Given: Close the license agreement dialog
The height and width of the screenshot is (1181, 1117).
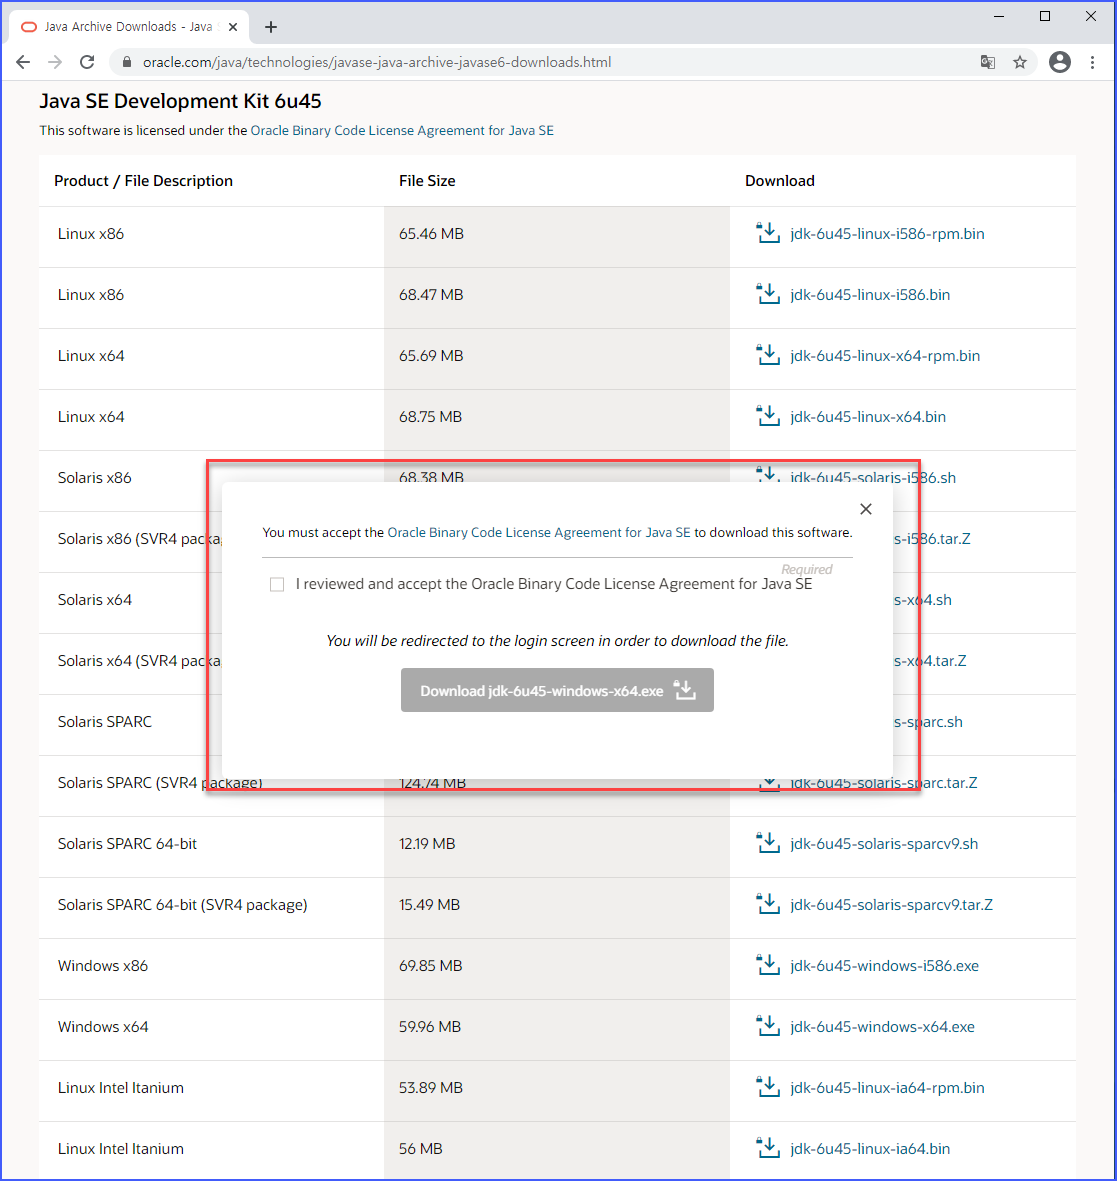Looking at the screenshot, I should 866,509.
